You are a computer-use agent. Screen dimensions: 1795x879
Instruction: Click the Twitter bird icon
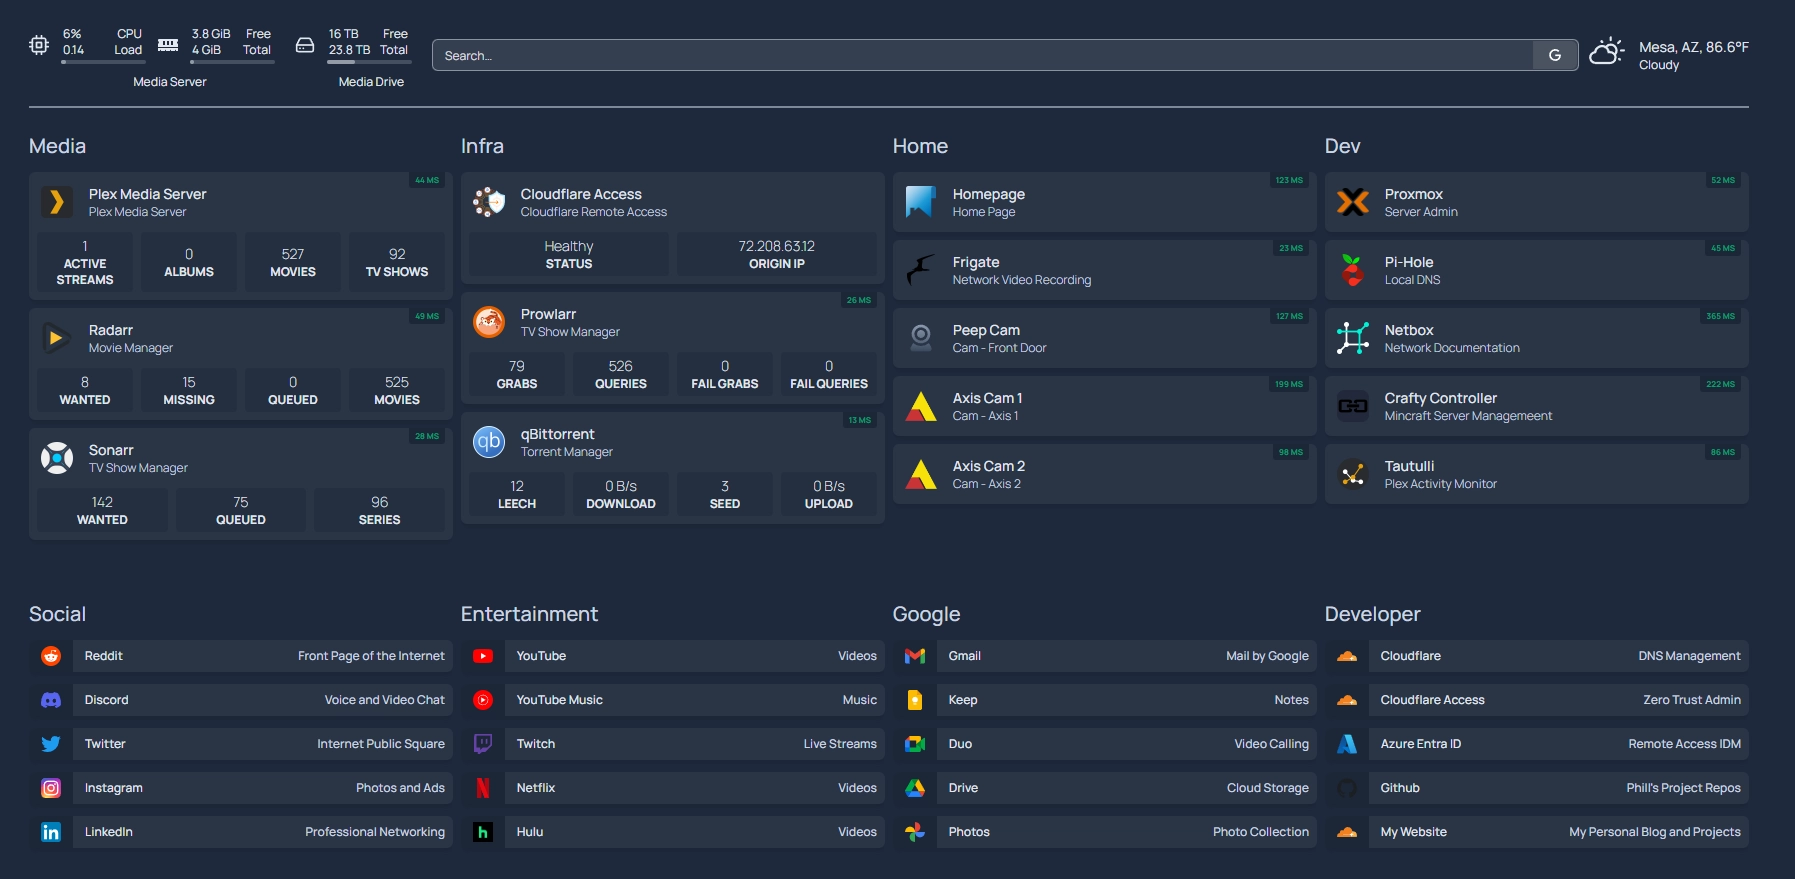[x=51, y=744]
